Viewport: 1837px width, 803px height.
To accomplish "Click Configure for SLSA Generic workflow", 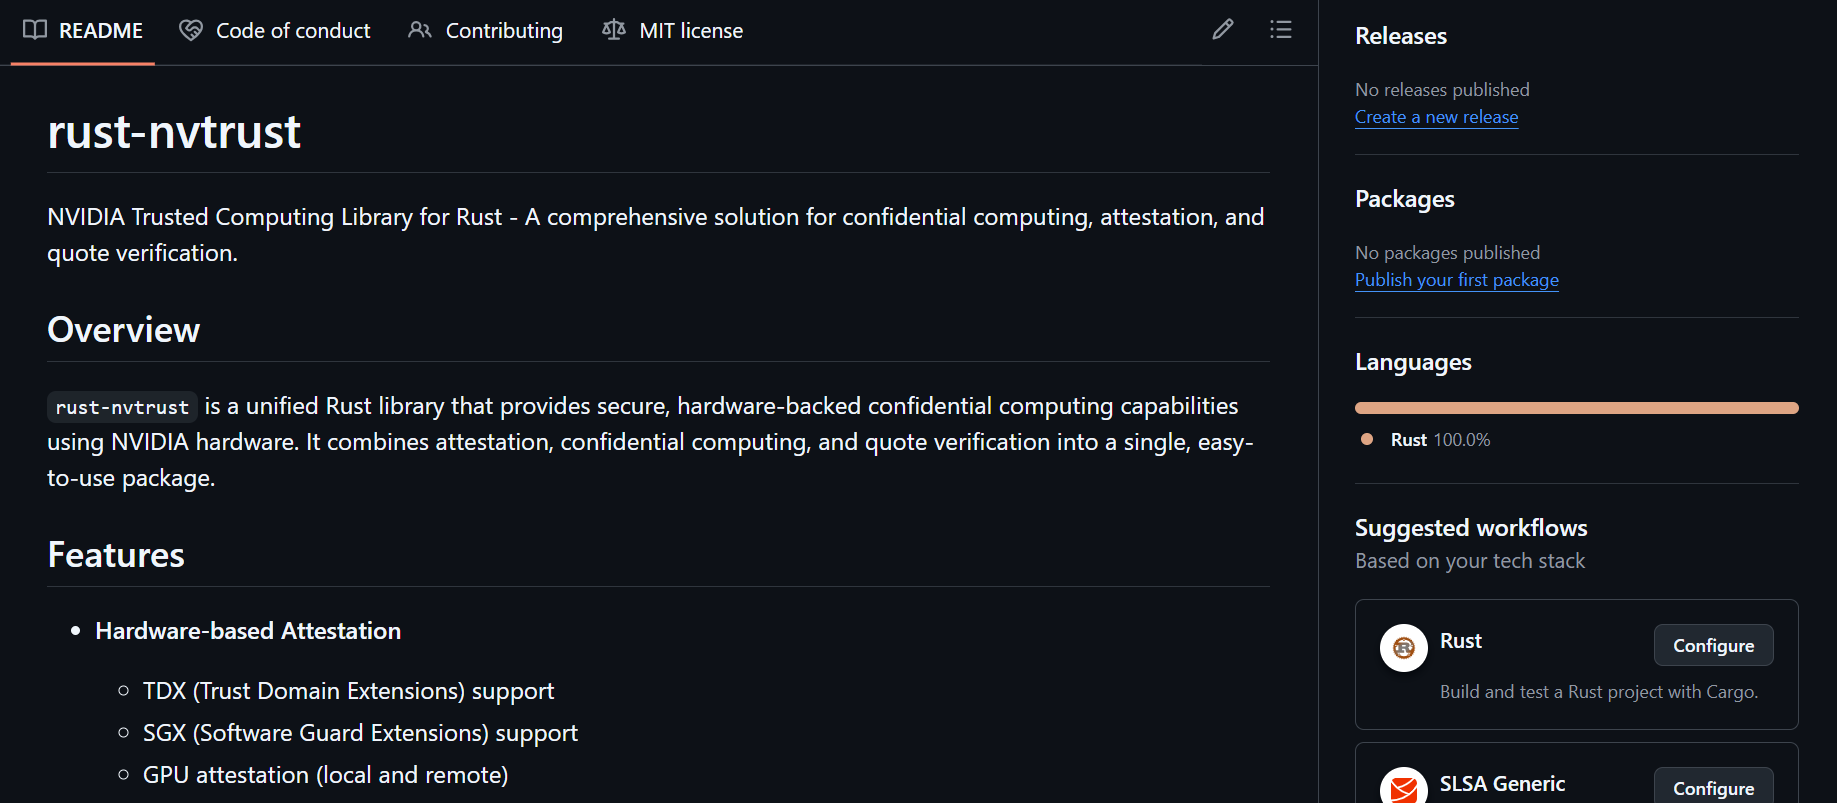I will [x=1713, y=789].
